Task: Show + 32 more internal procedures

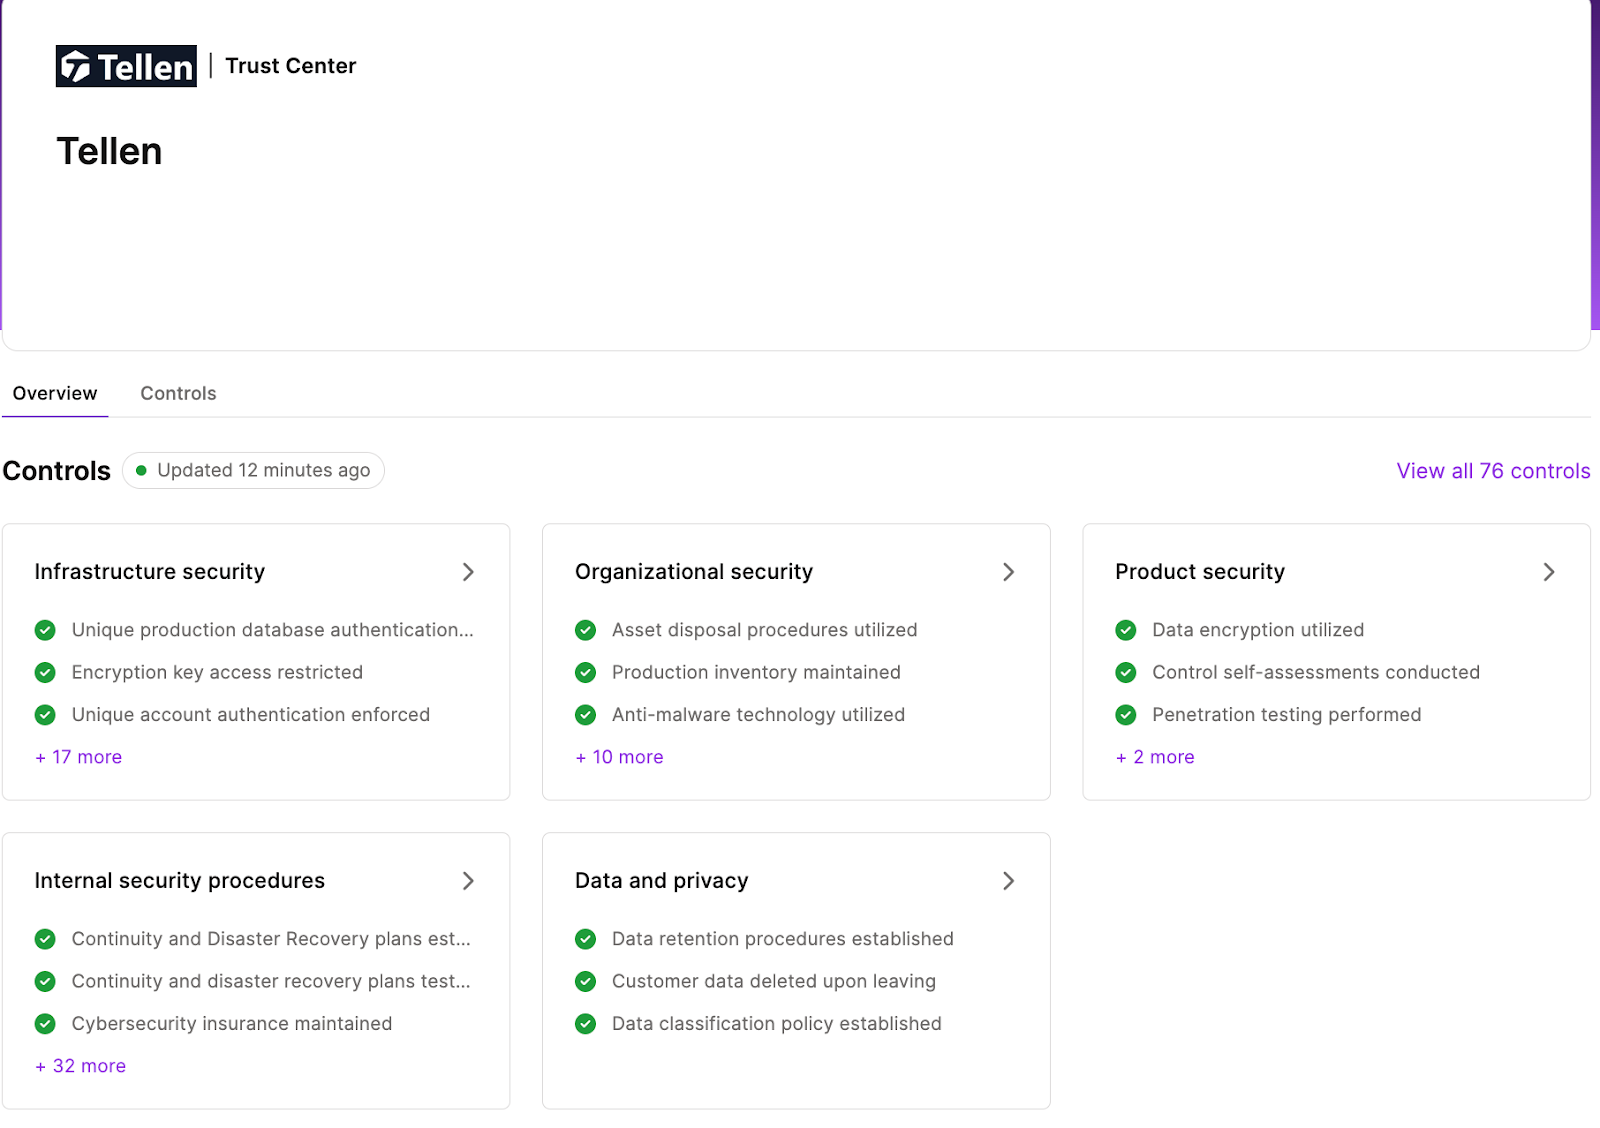Action: 80,1066
